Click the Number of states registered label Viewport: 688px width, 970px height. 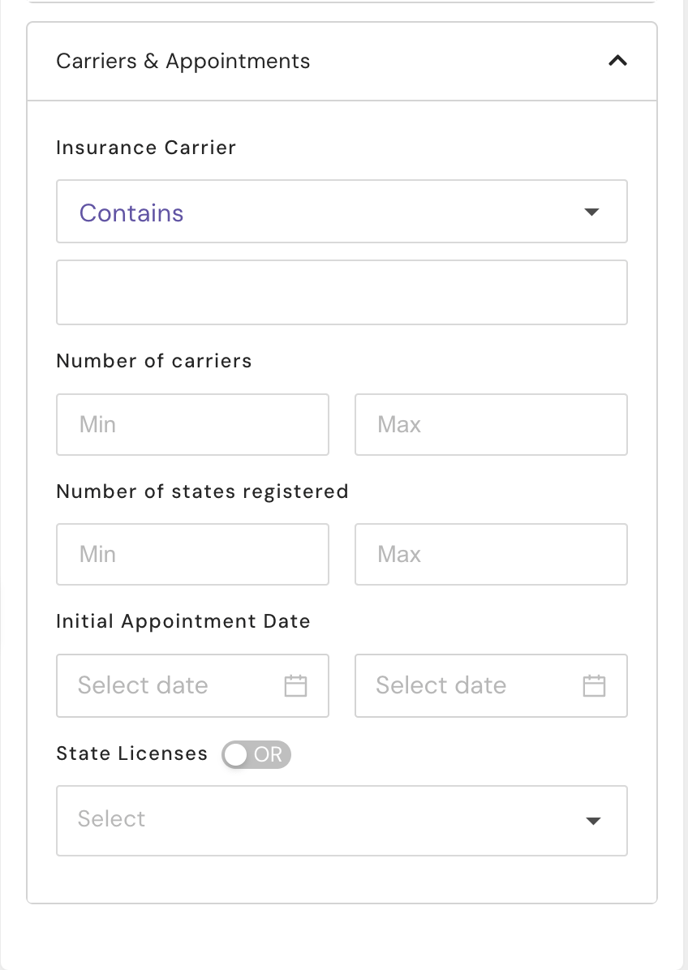(202, 492)
